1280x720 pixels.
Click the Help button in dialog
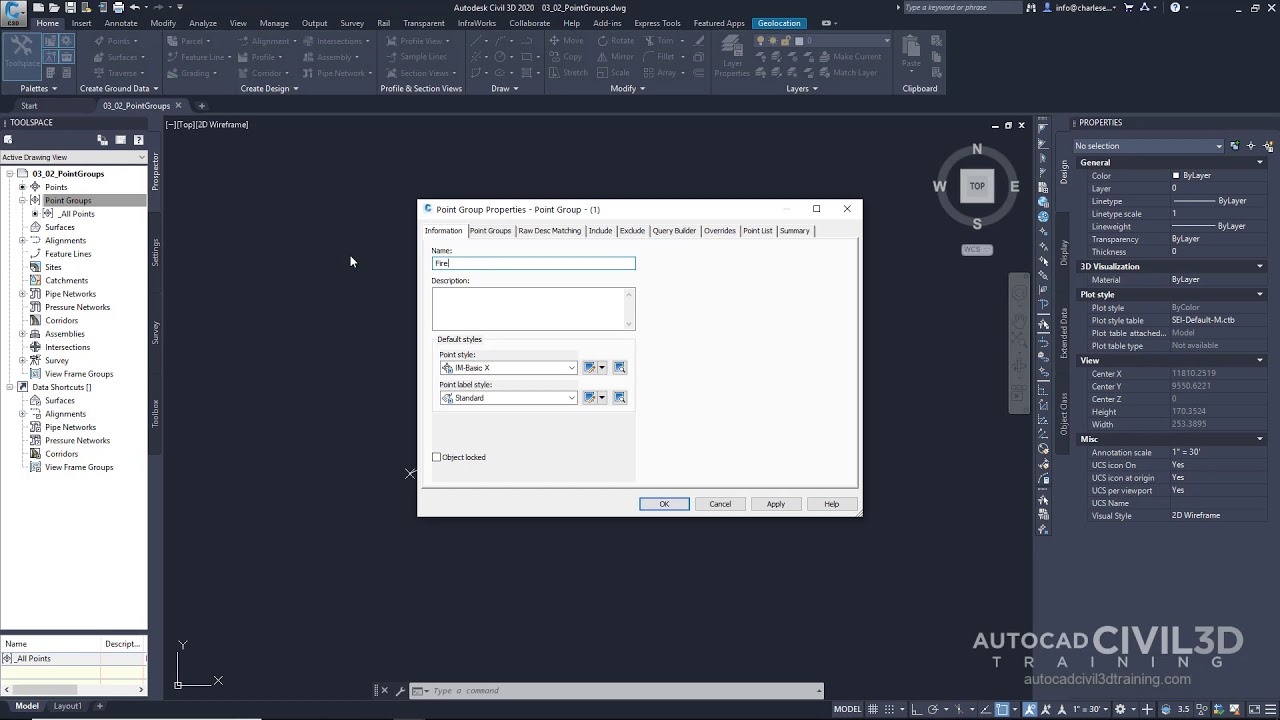click(x=831, y=504)
